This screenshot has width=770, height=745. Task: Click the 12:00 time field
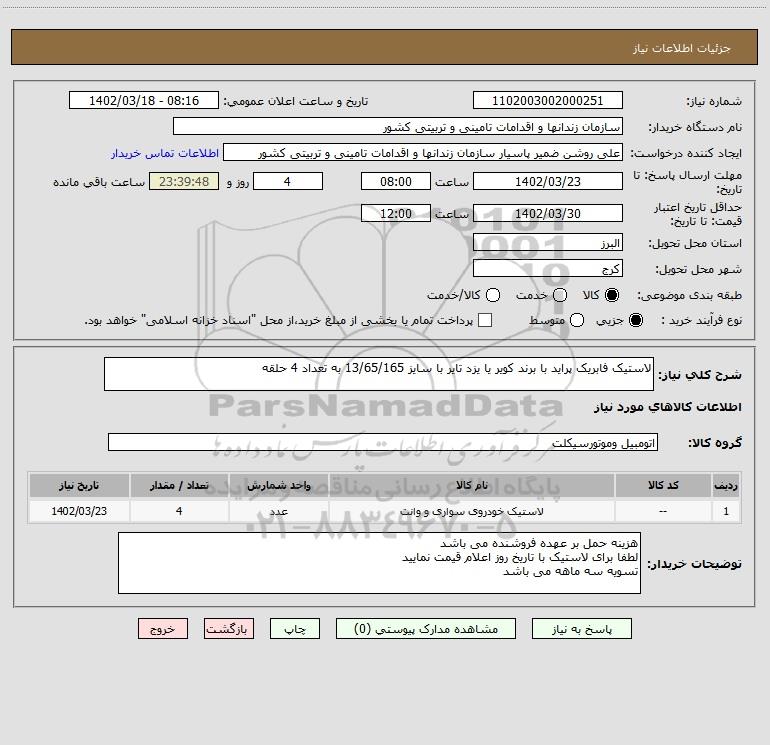(x=396, y=213)
